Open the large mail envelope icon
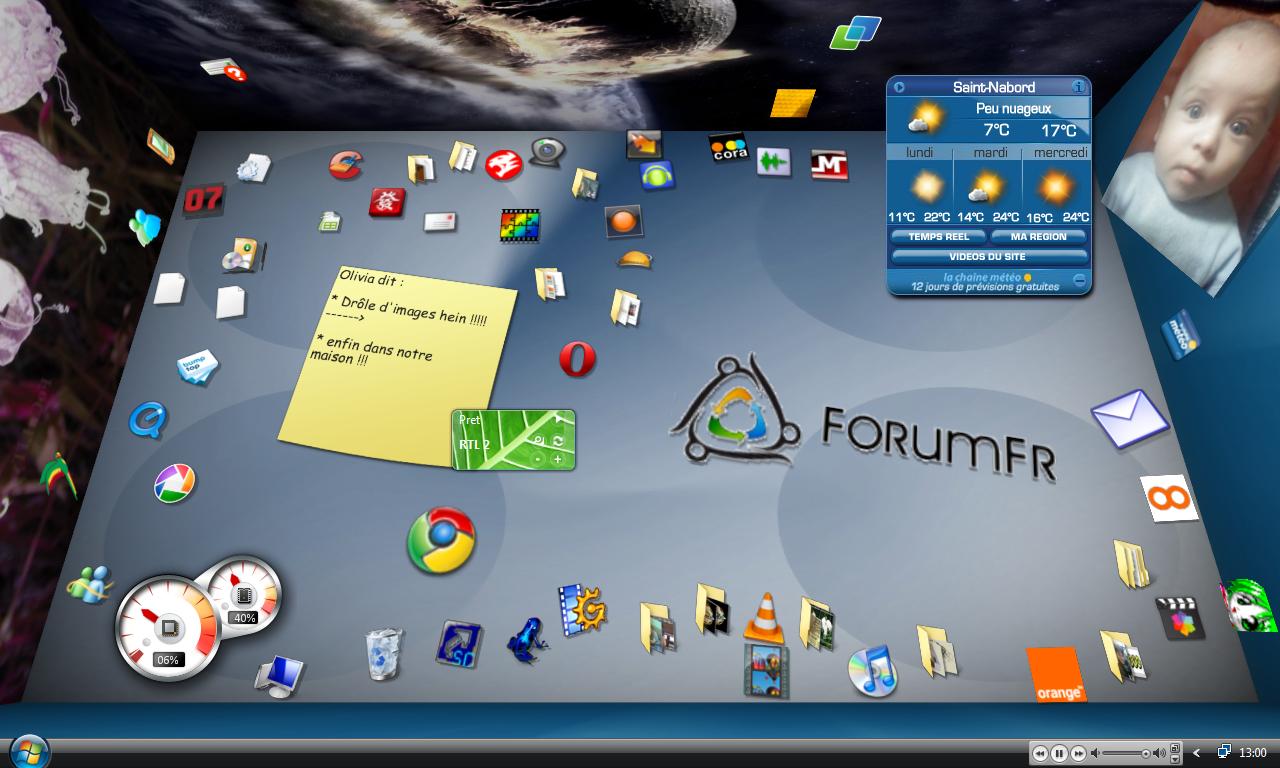The image size is (1280, 768). point(1130,418)
